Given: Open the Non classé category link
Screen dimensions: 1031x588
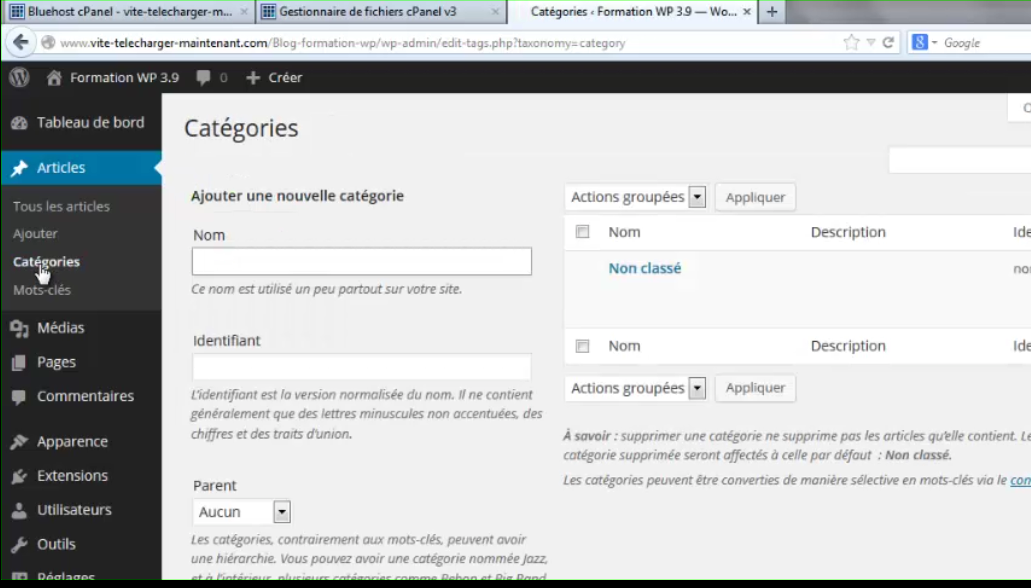Looking at the screenshot, I should pyautogui.click(x=644, y=268).
